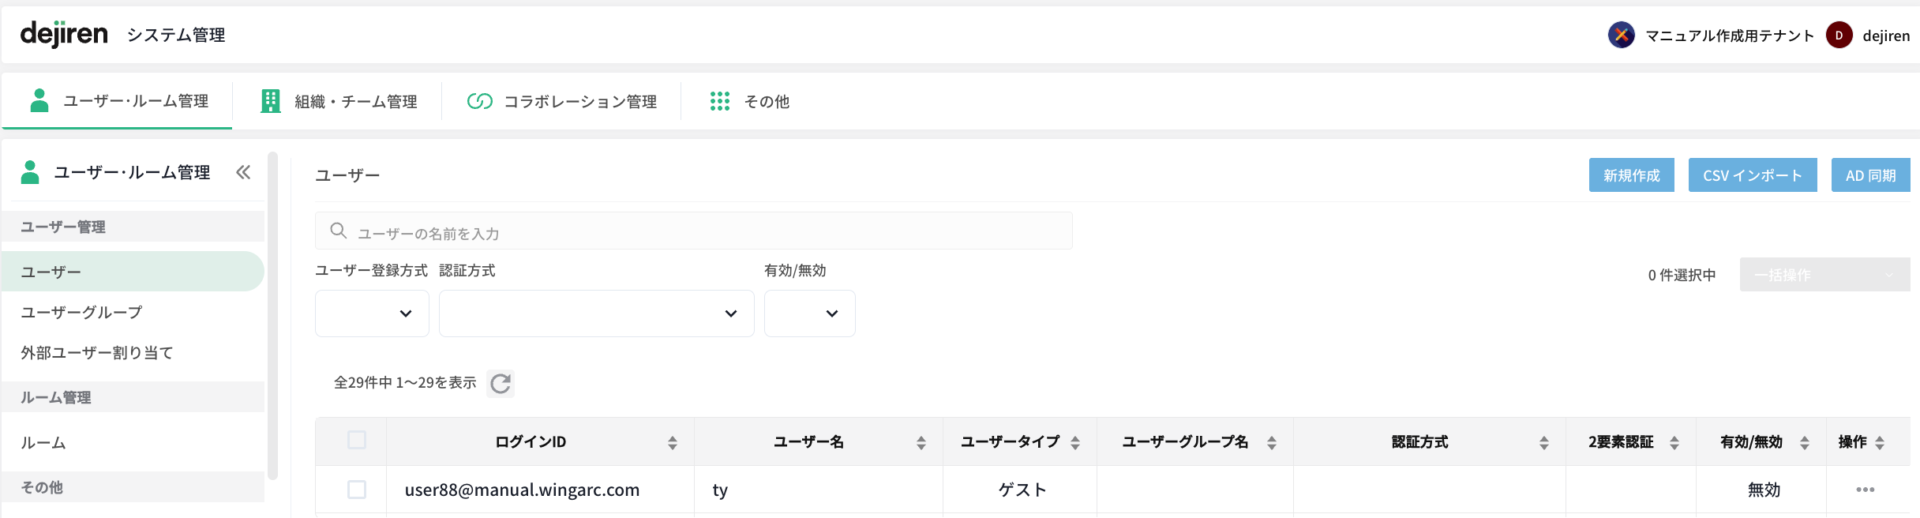The height and width of the screenshot is (518, 1920).
Task: Switch to 組織・チーム管理 tab
Action: tap(339, 101)
